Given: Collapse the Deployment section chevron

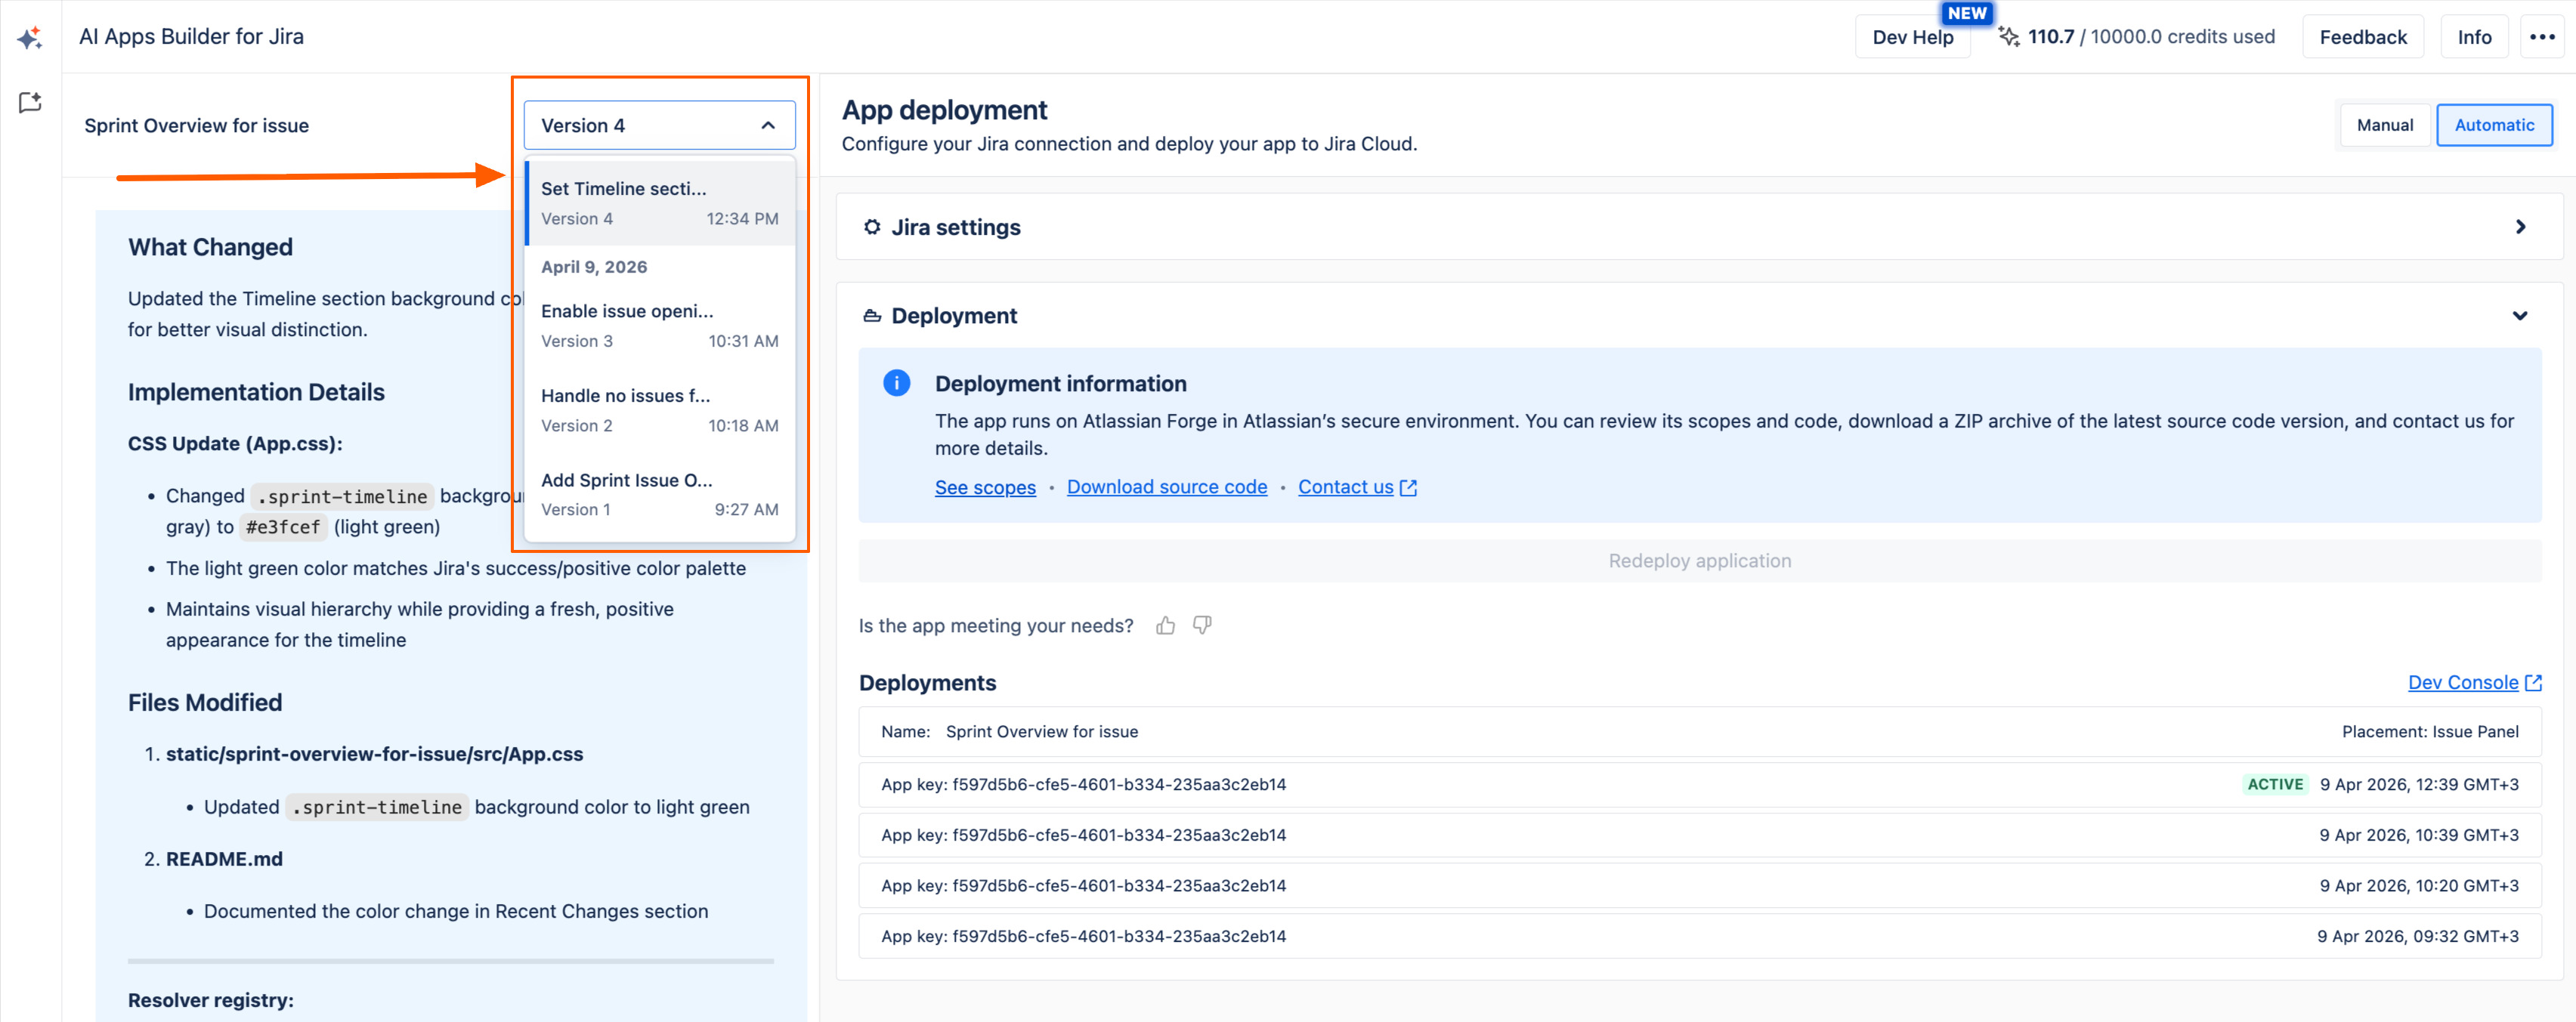Looking at the screenshot, I should click(2520, 316).
